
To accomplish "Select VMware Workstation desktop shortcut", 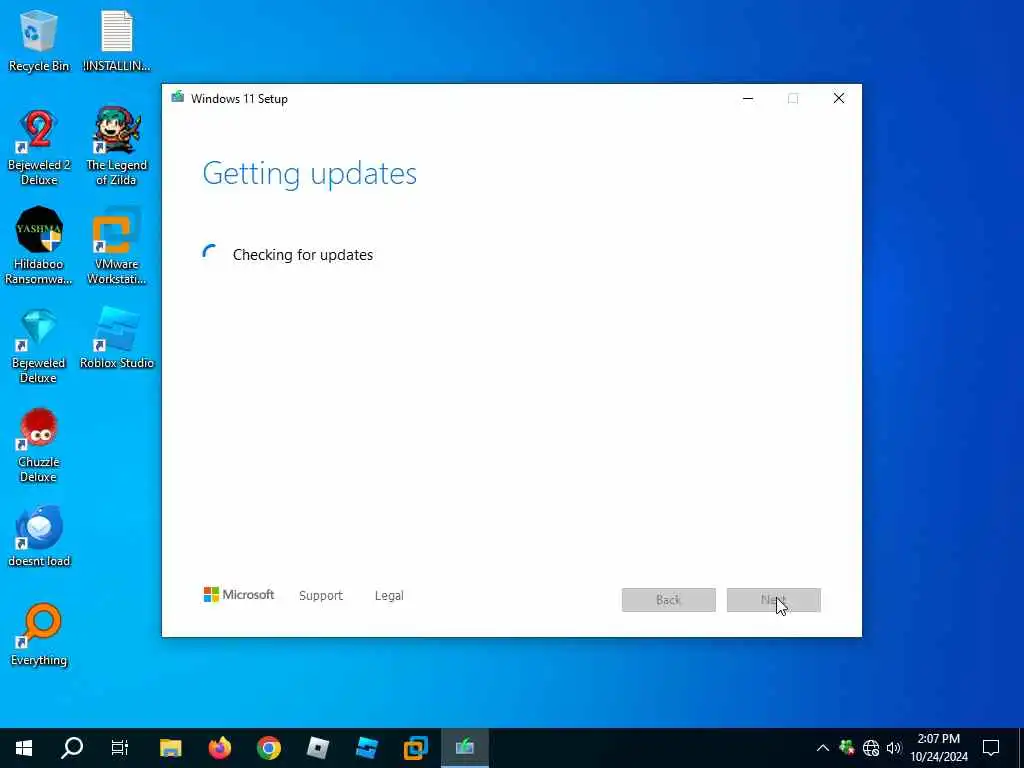I will click(117, 246).
